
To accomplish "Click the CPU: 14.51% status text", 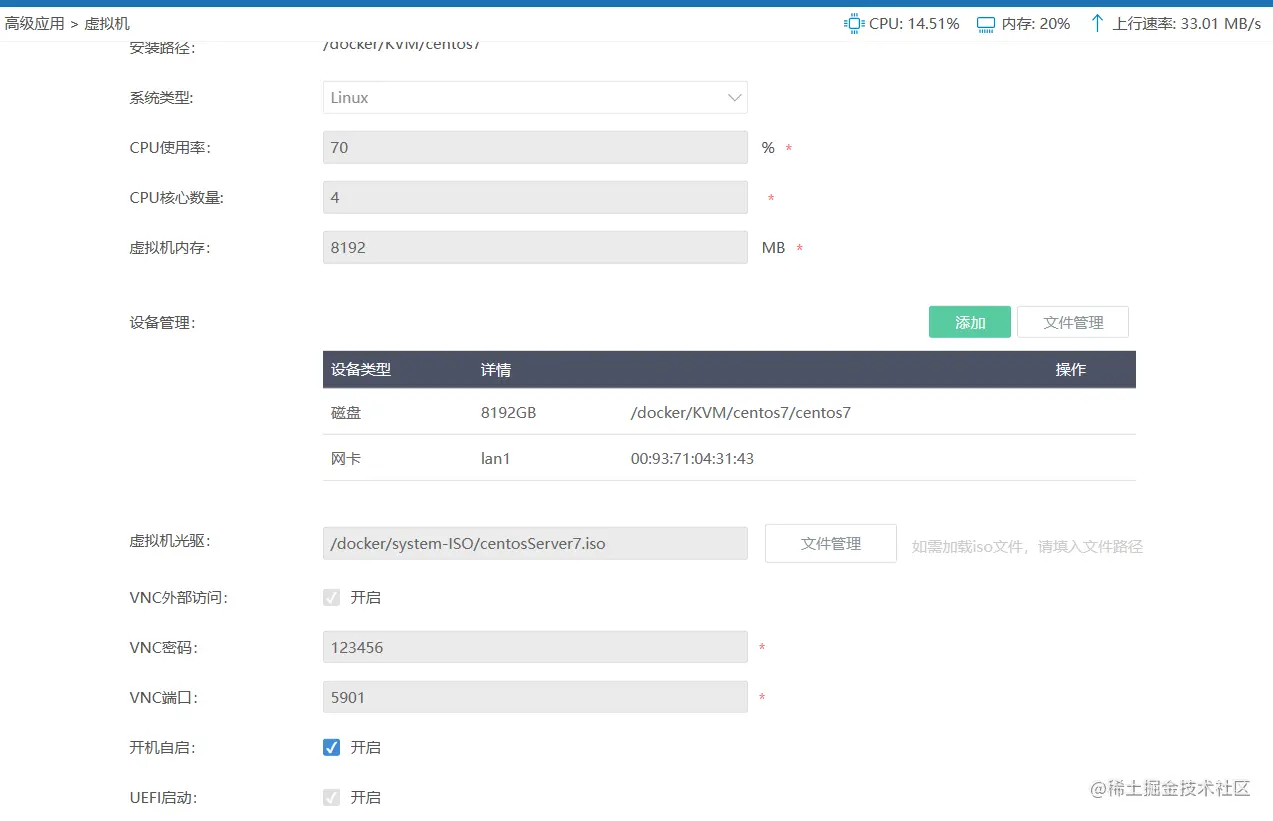I will click(x=914, y=23).
